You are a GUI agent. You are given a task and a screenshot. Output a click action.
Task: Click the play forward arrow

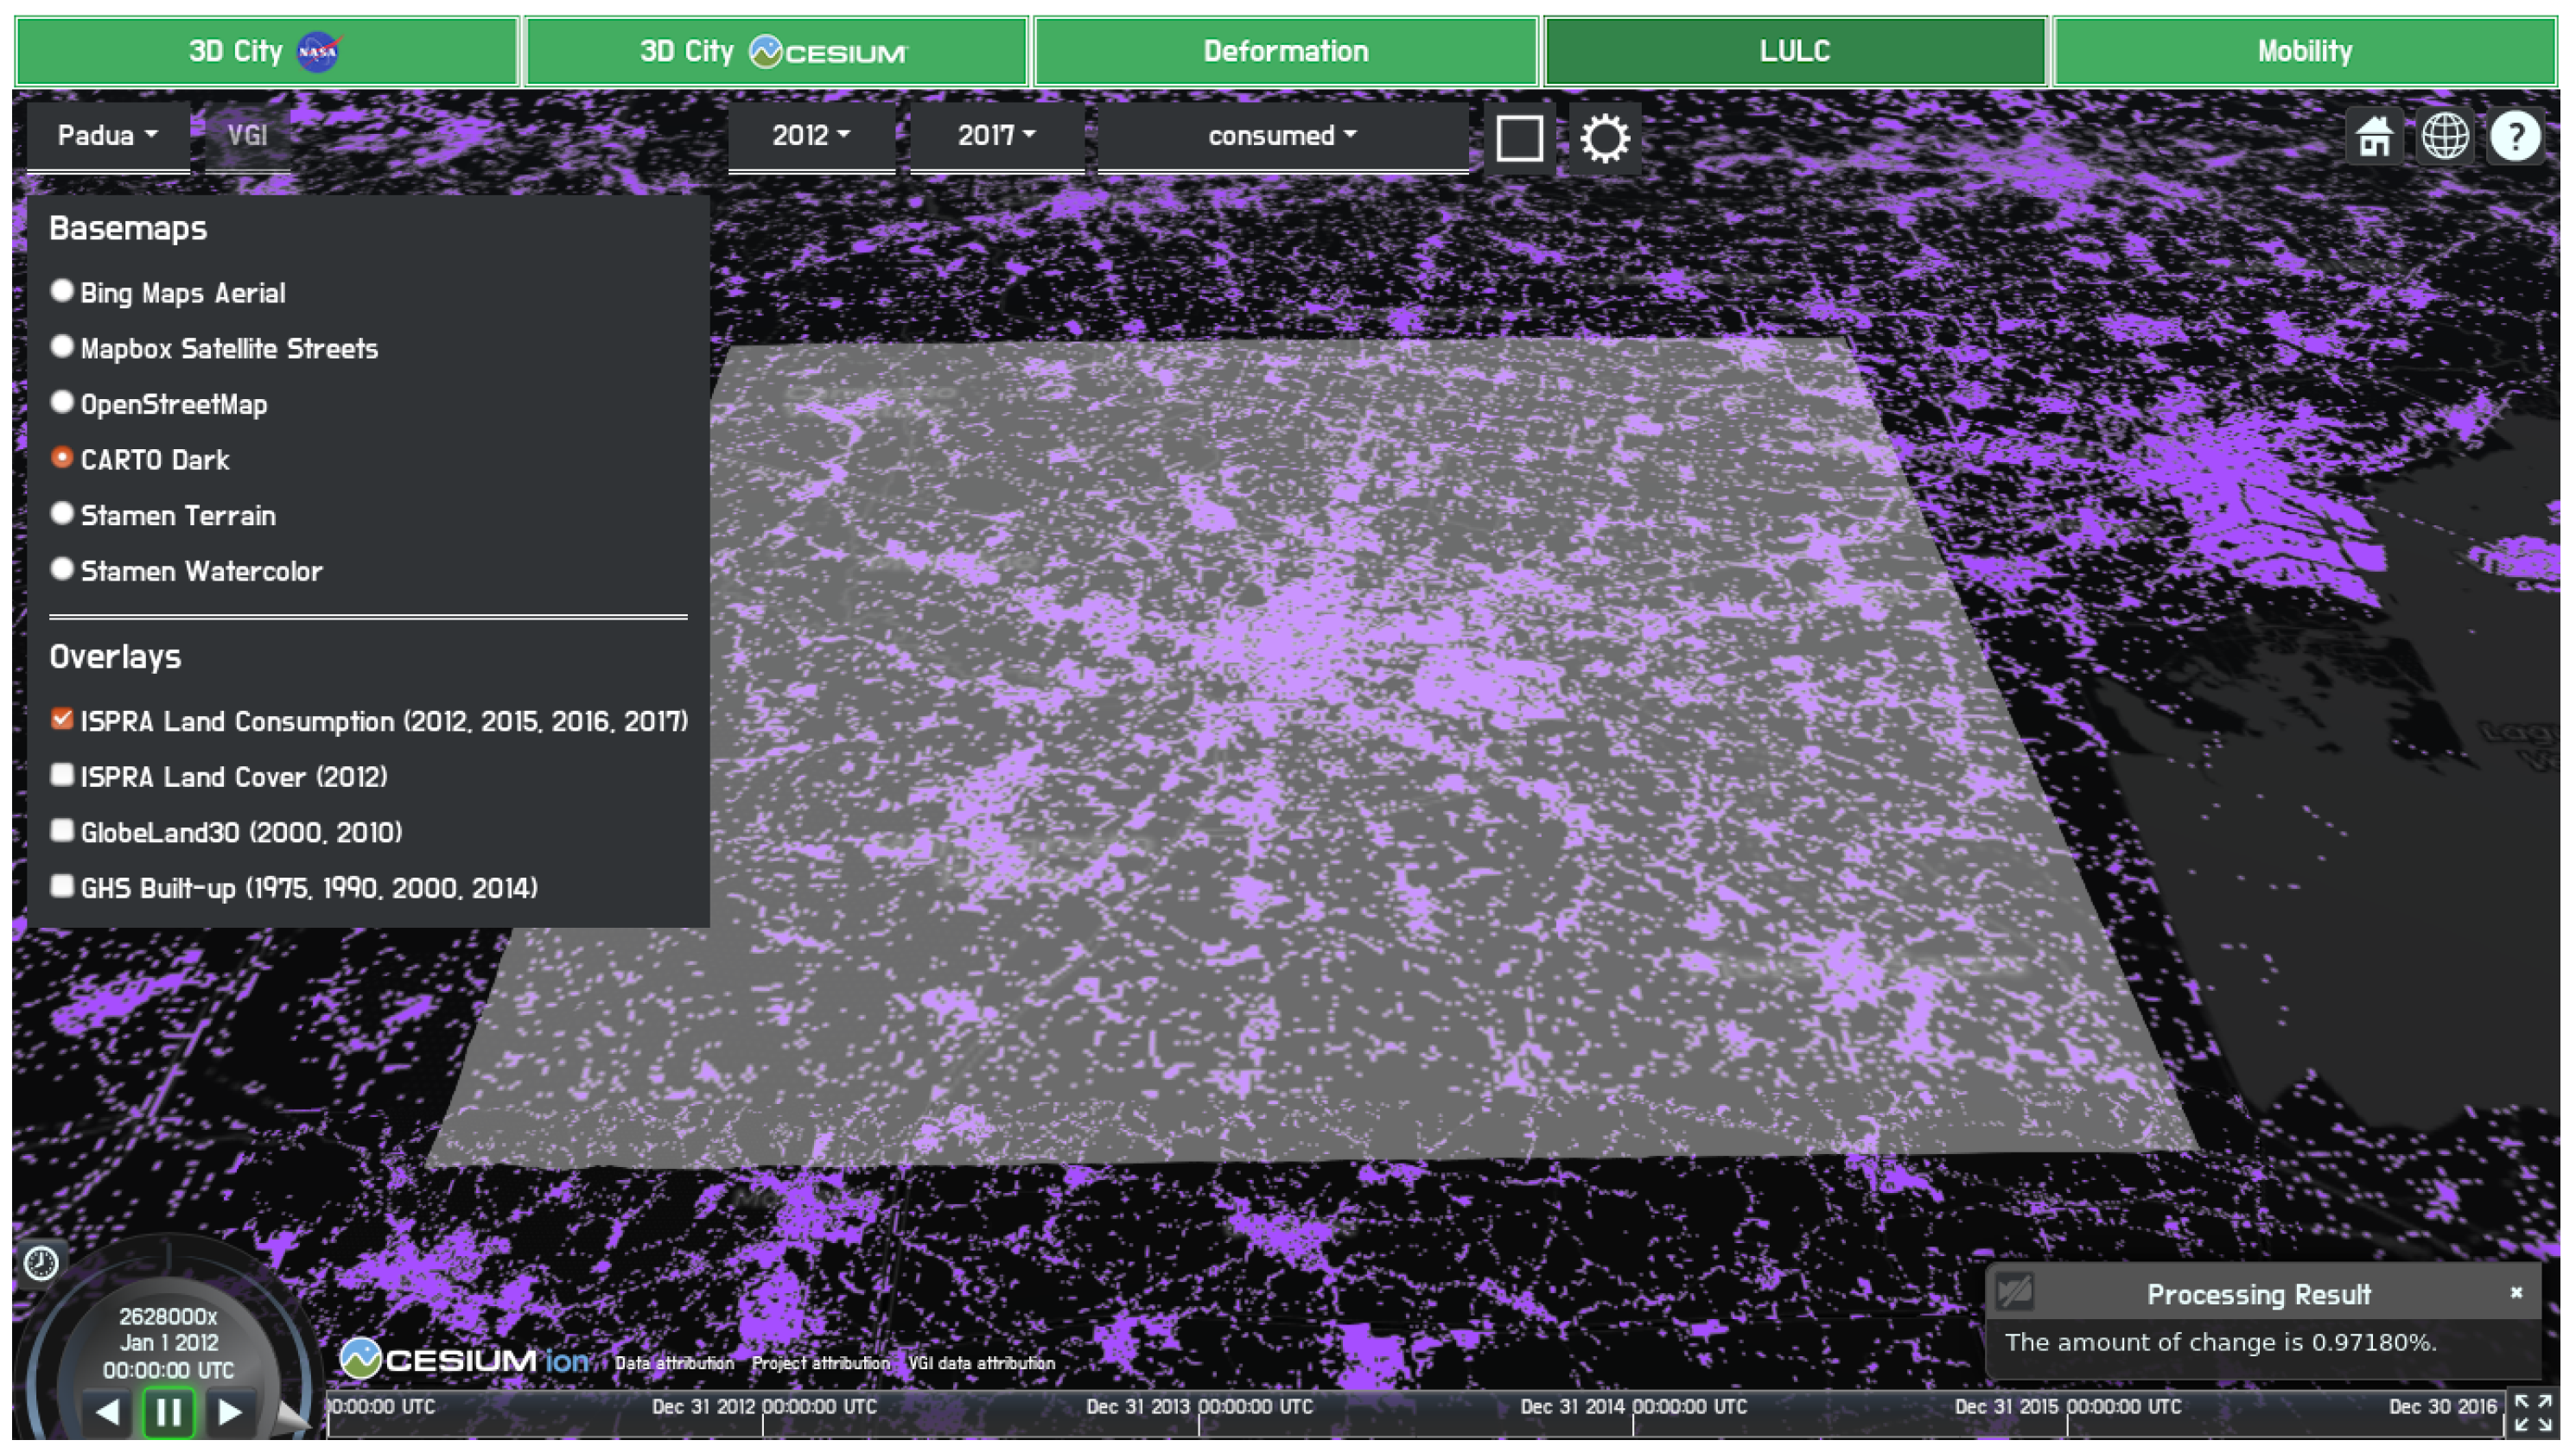click(x=230, y=1411)
